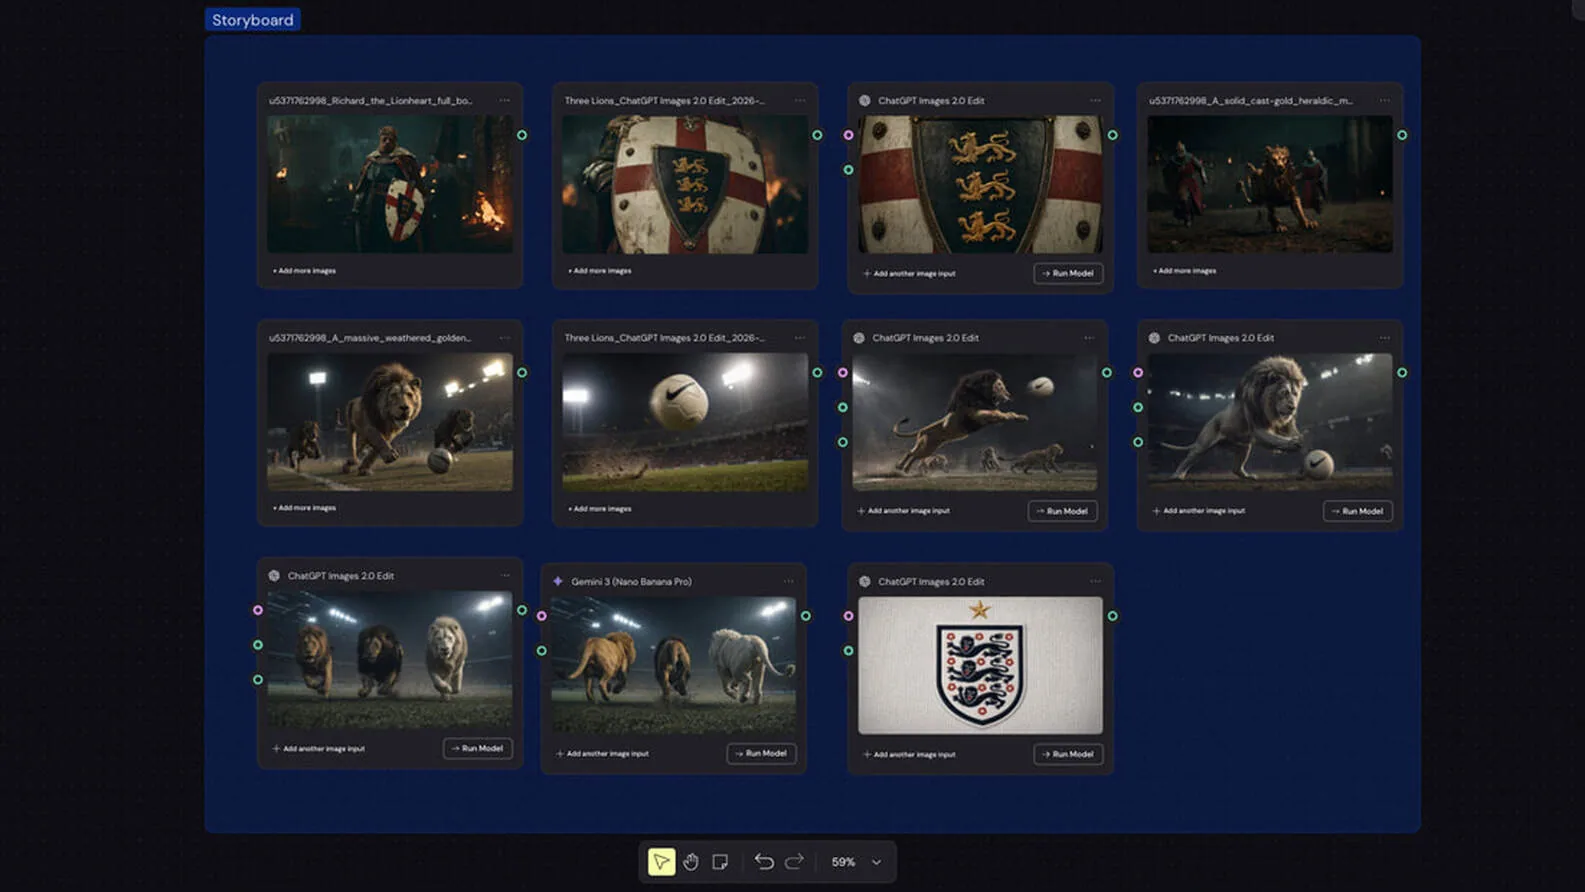Click the pink input connector of the three lions running node
Screen dimensions: 1585x892
click(258, 610)
